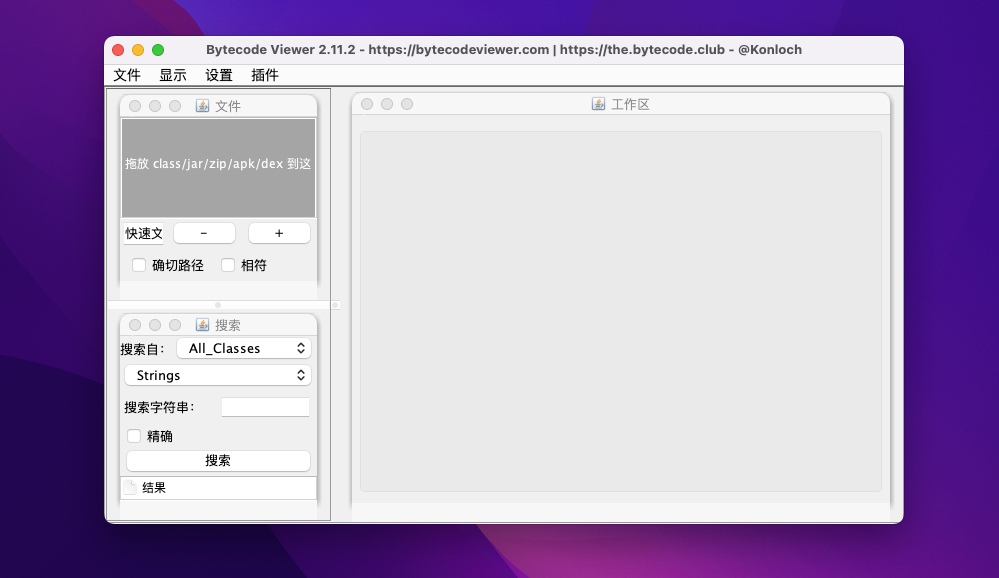Open the 设置 menu
999x578 pixels.
(219, 75)
